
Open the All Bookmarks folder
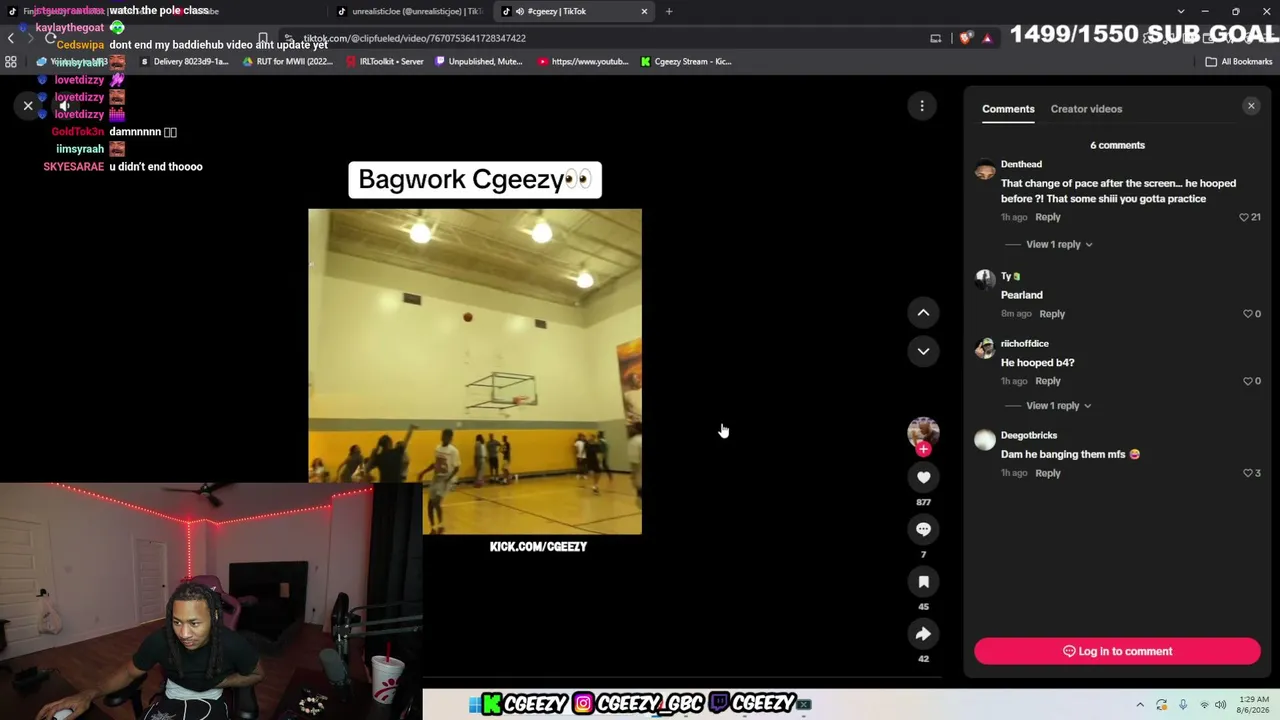pyautogui.click(x=1239, y=61)
